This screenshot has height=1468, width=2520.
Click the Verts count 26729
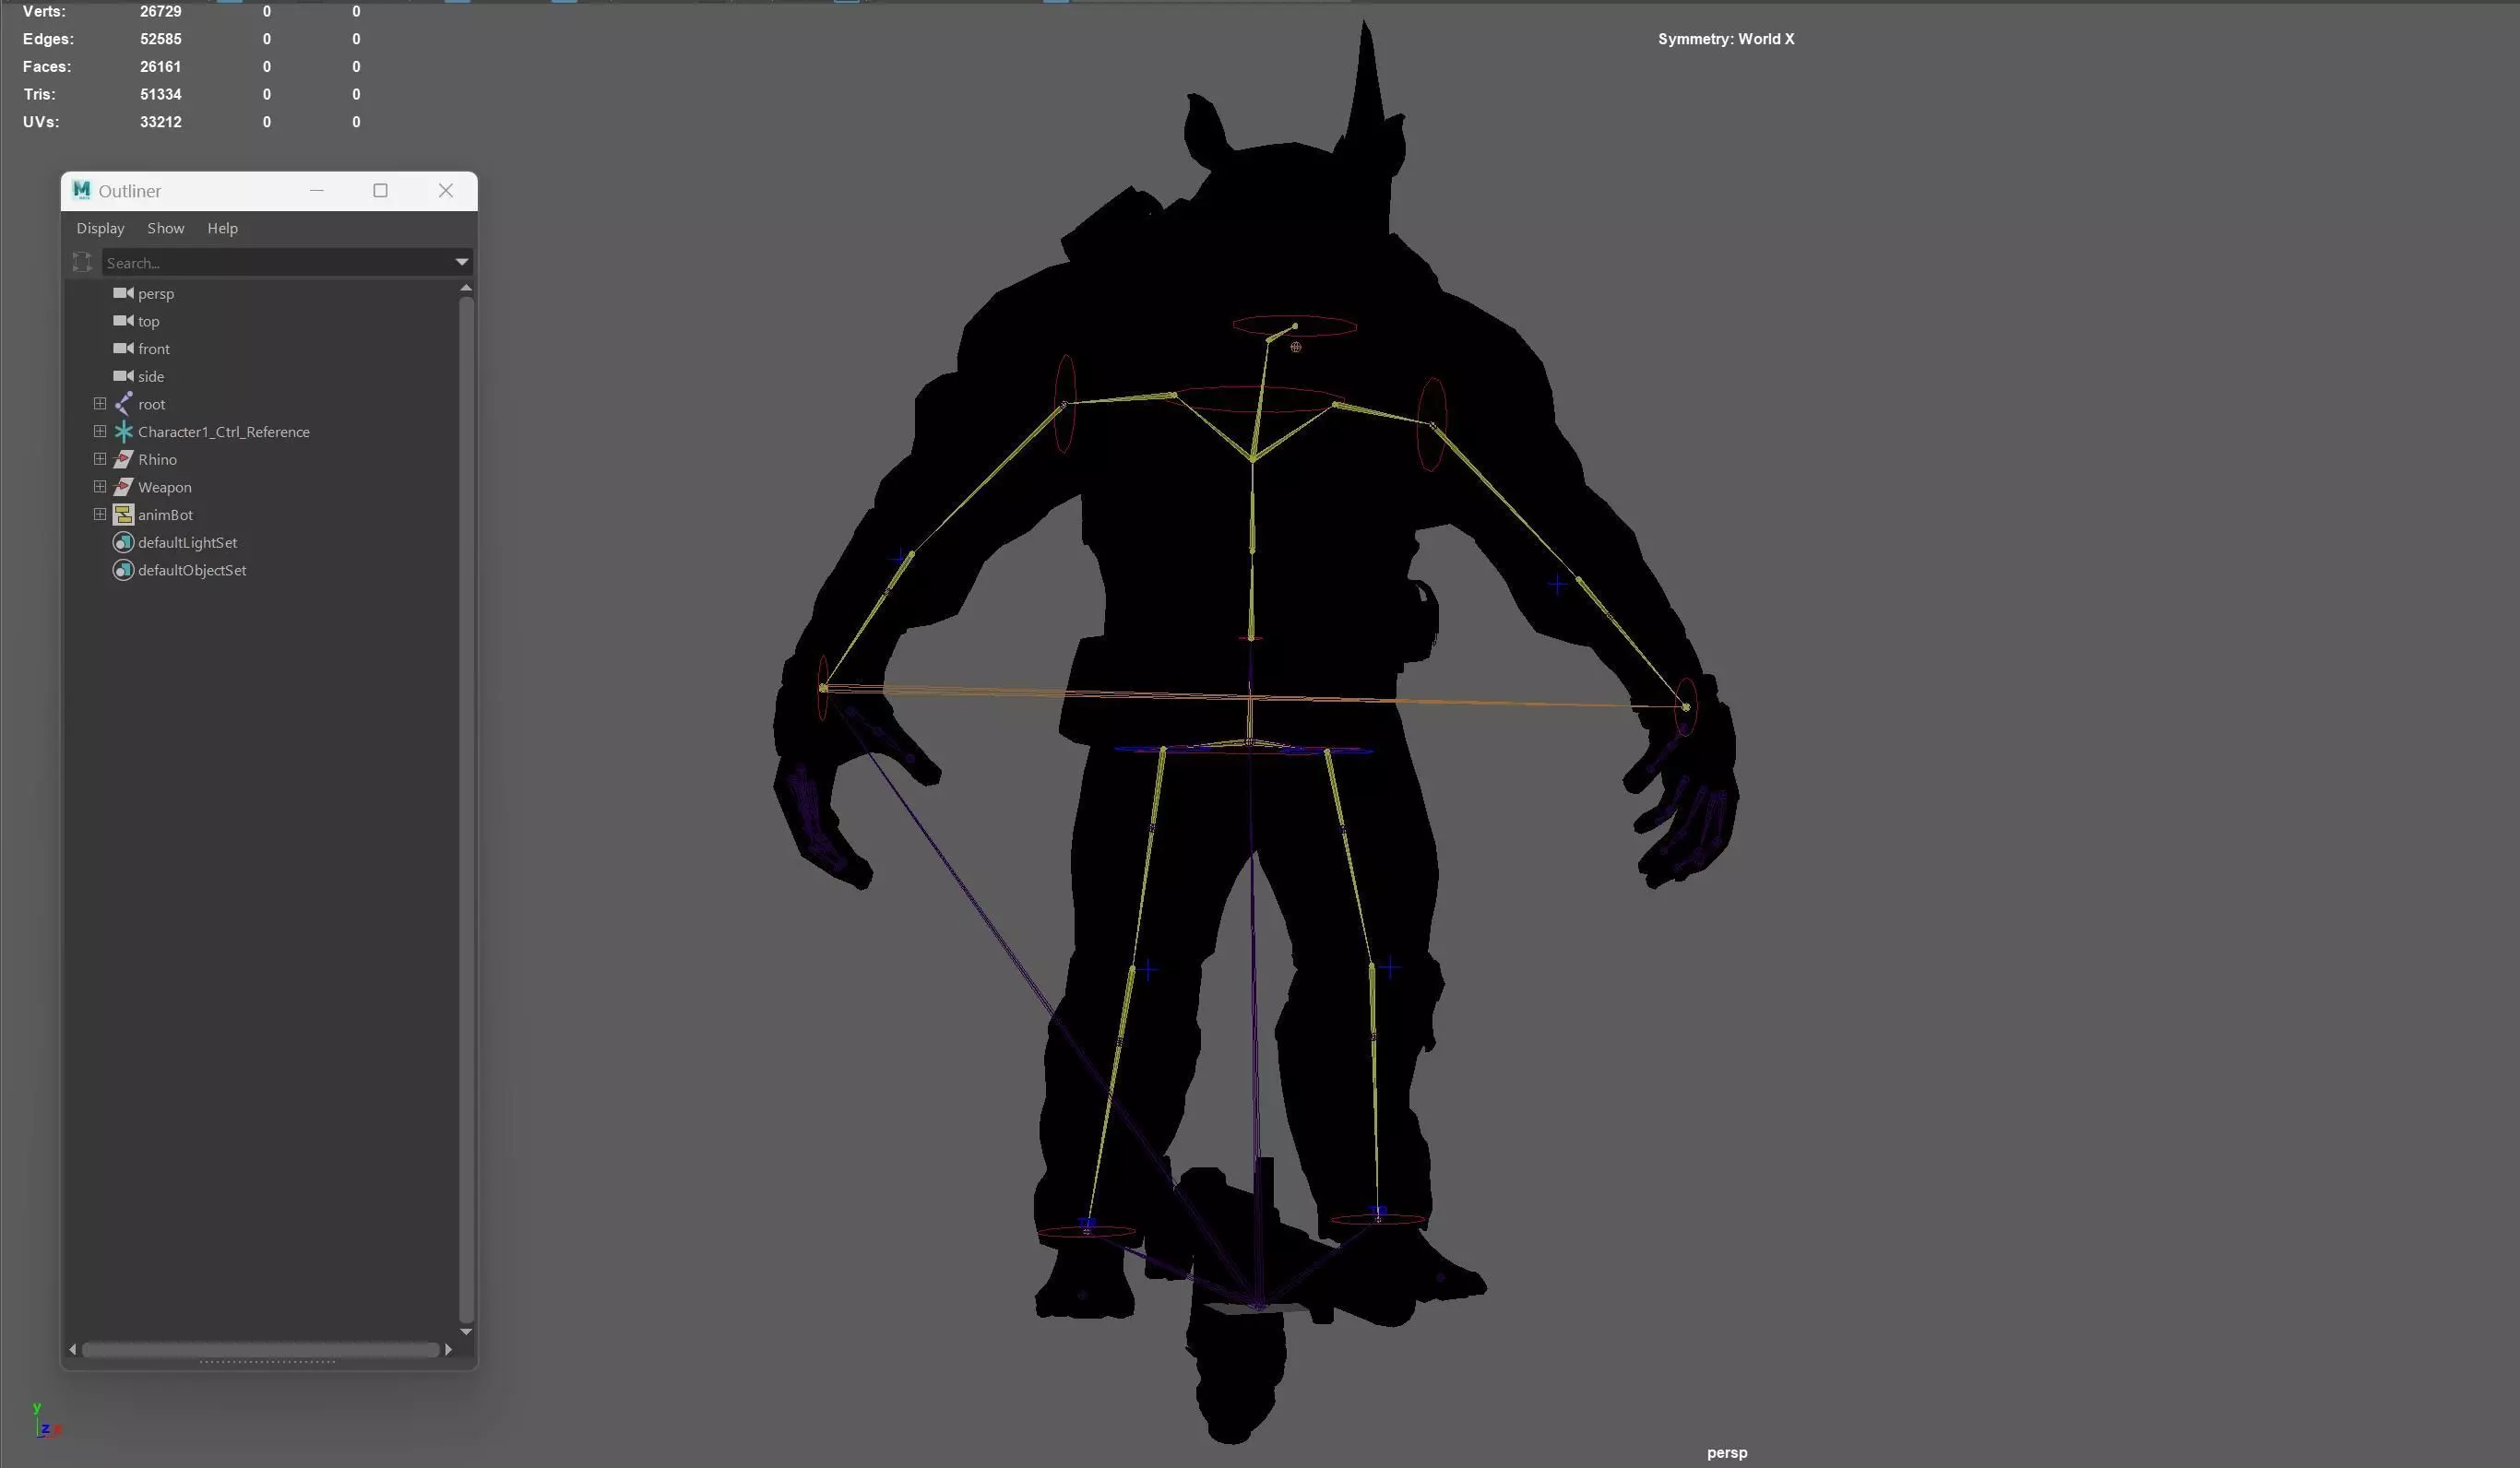160,11
